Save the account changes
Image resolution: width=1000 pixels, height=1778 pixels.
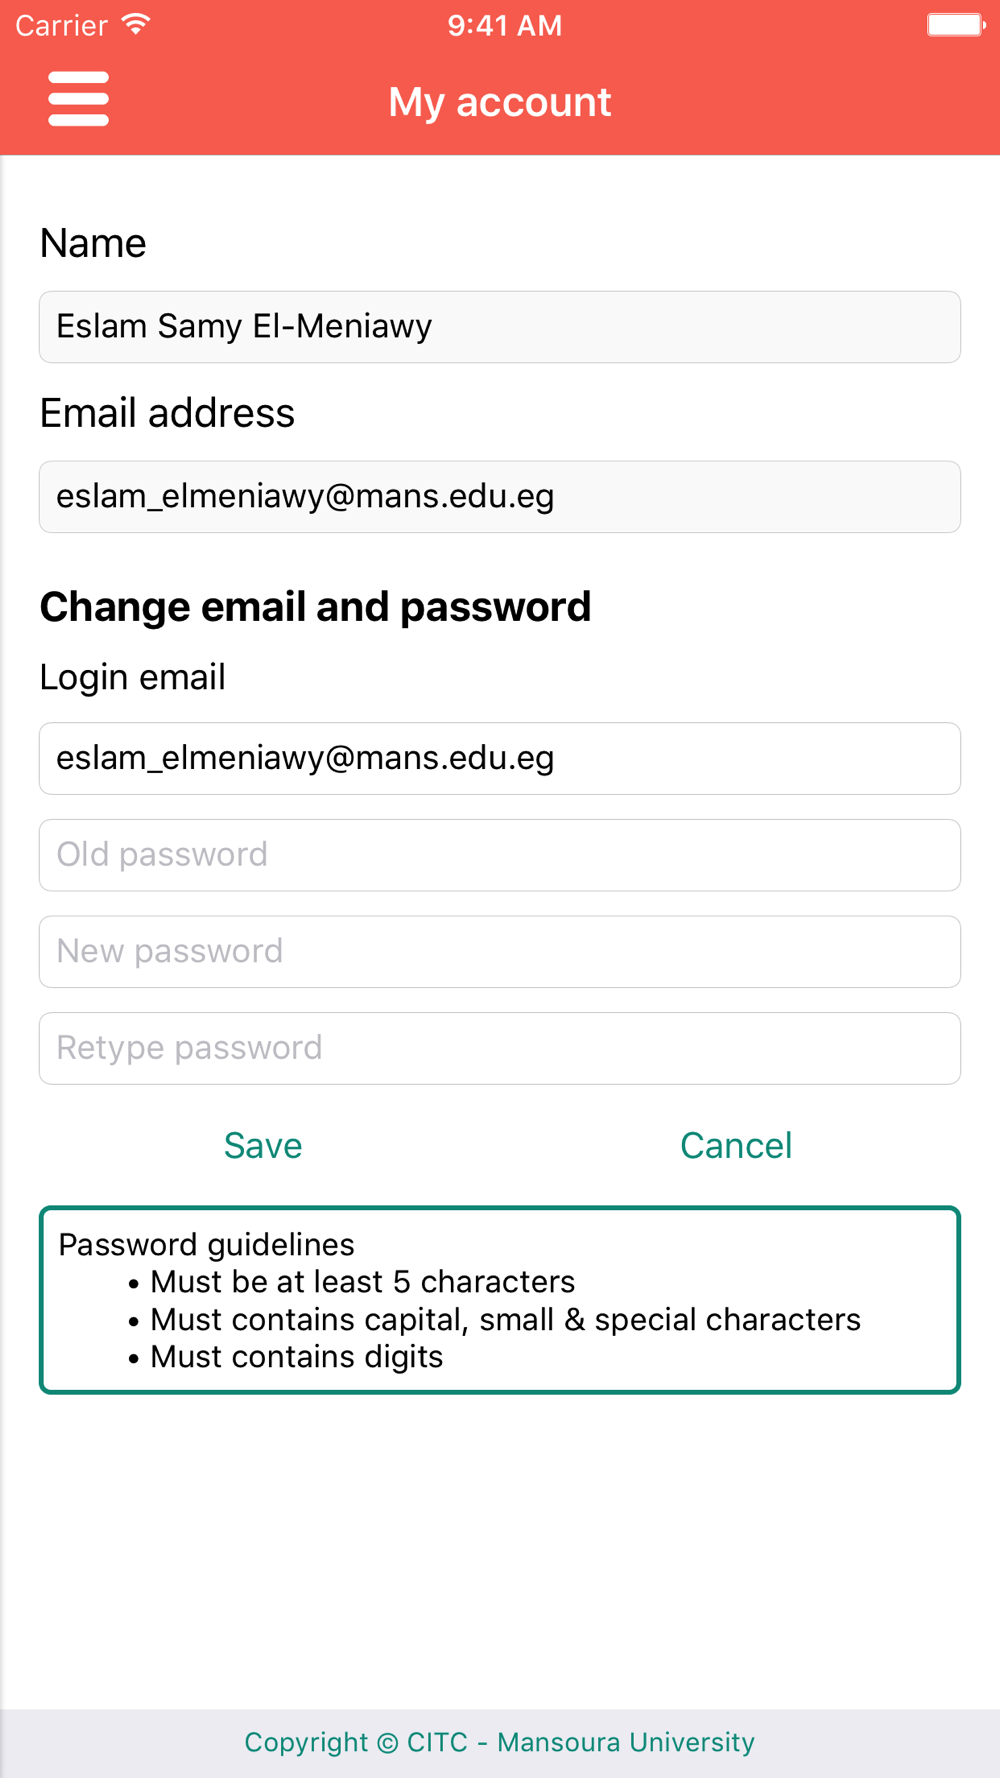(263, 1146)
